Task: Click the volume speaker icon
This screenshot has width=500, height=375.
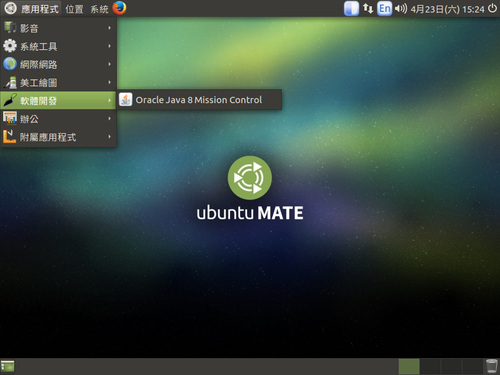Action: (401, 8)
